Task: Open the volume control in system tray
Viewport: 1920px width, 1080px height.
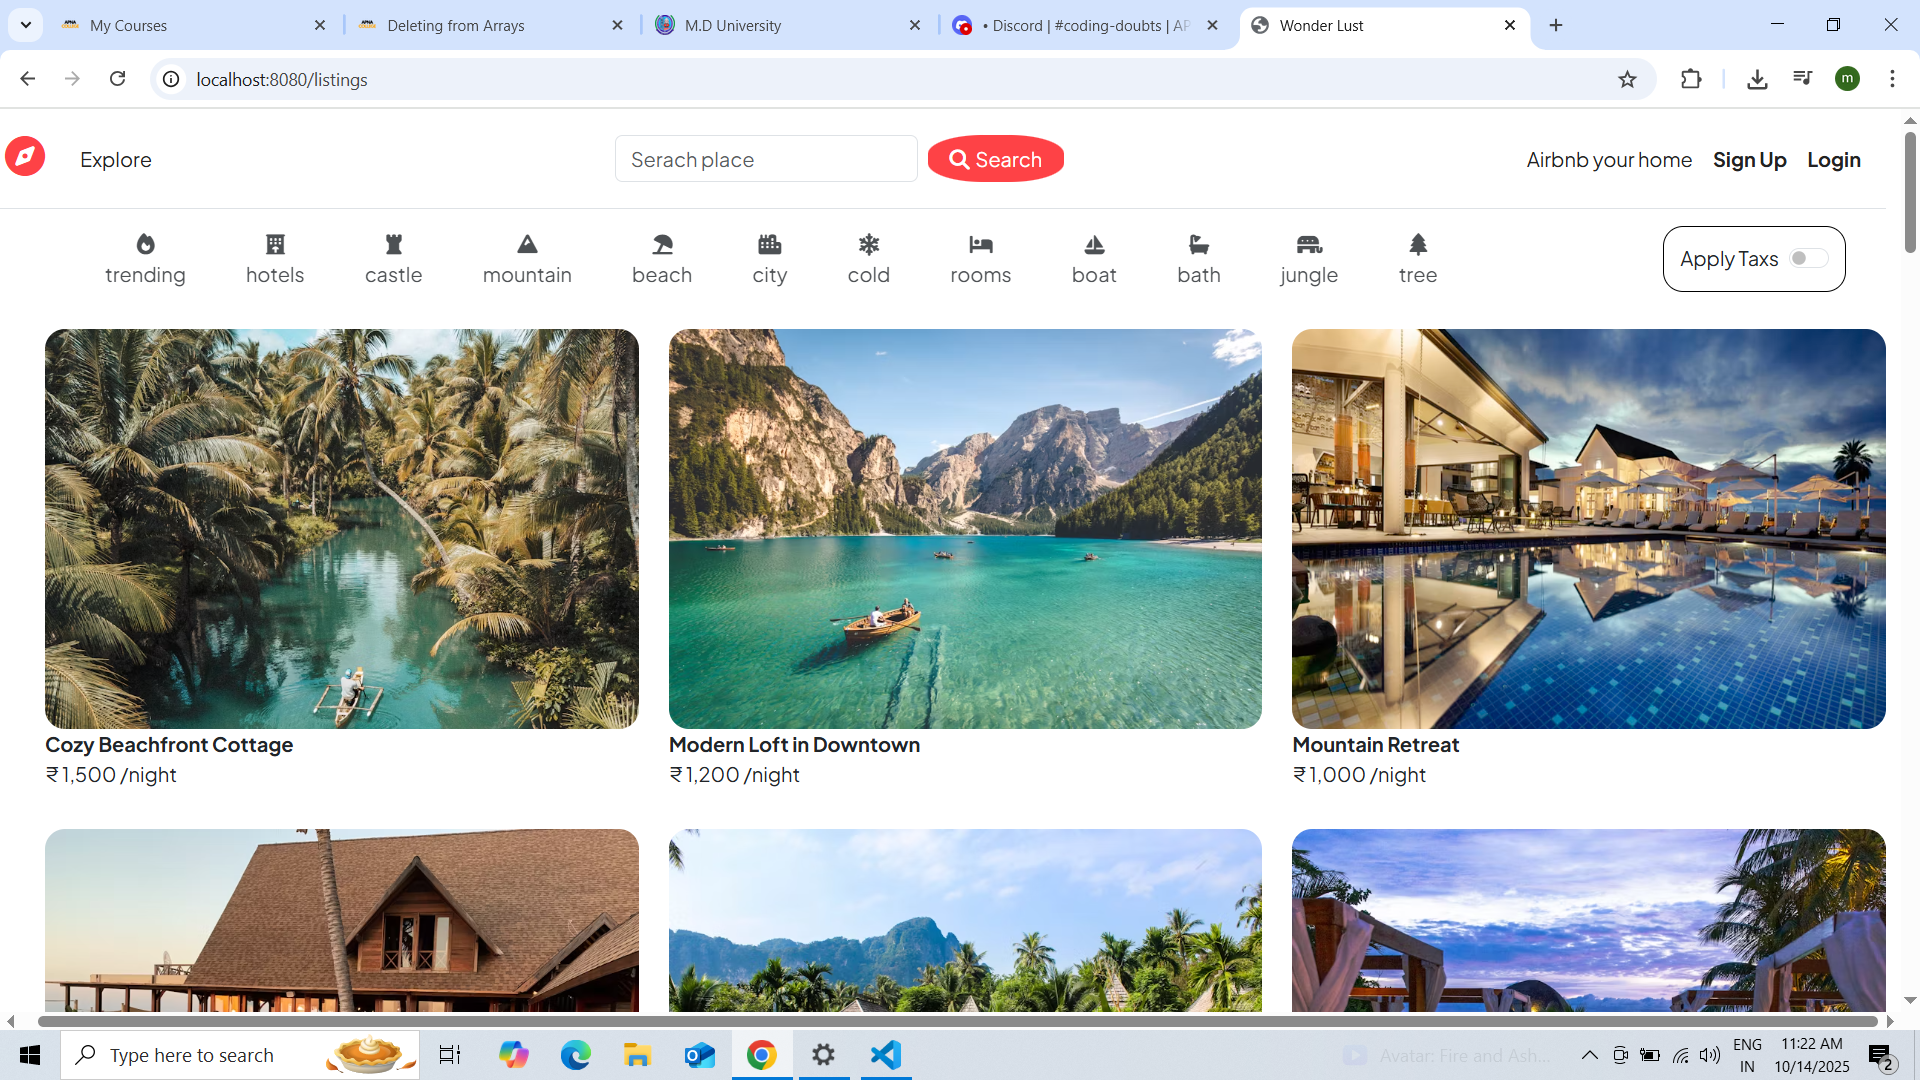Action: 1710,1055
